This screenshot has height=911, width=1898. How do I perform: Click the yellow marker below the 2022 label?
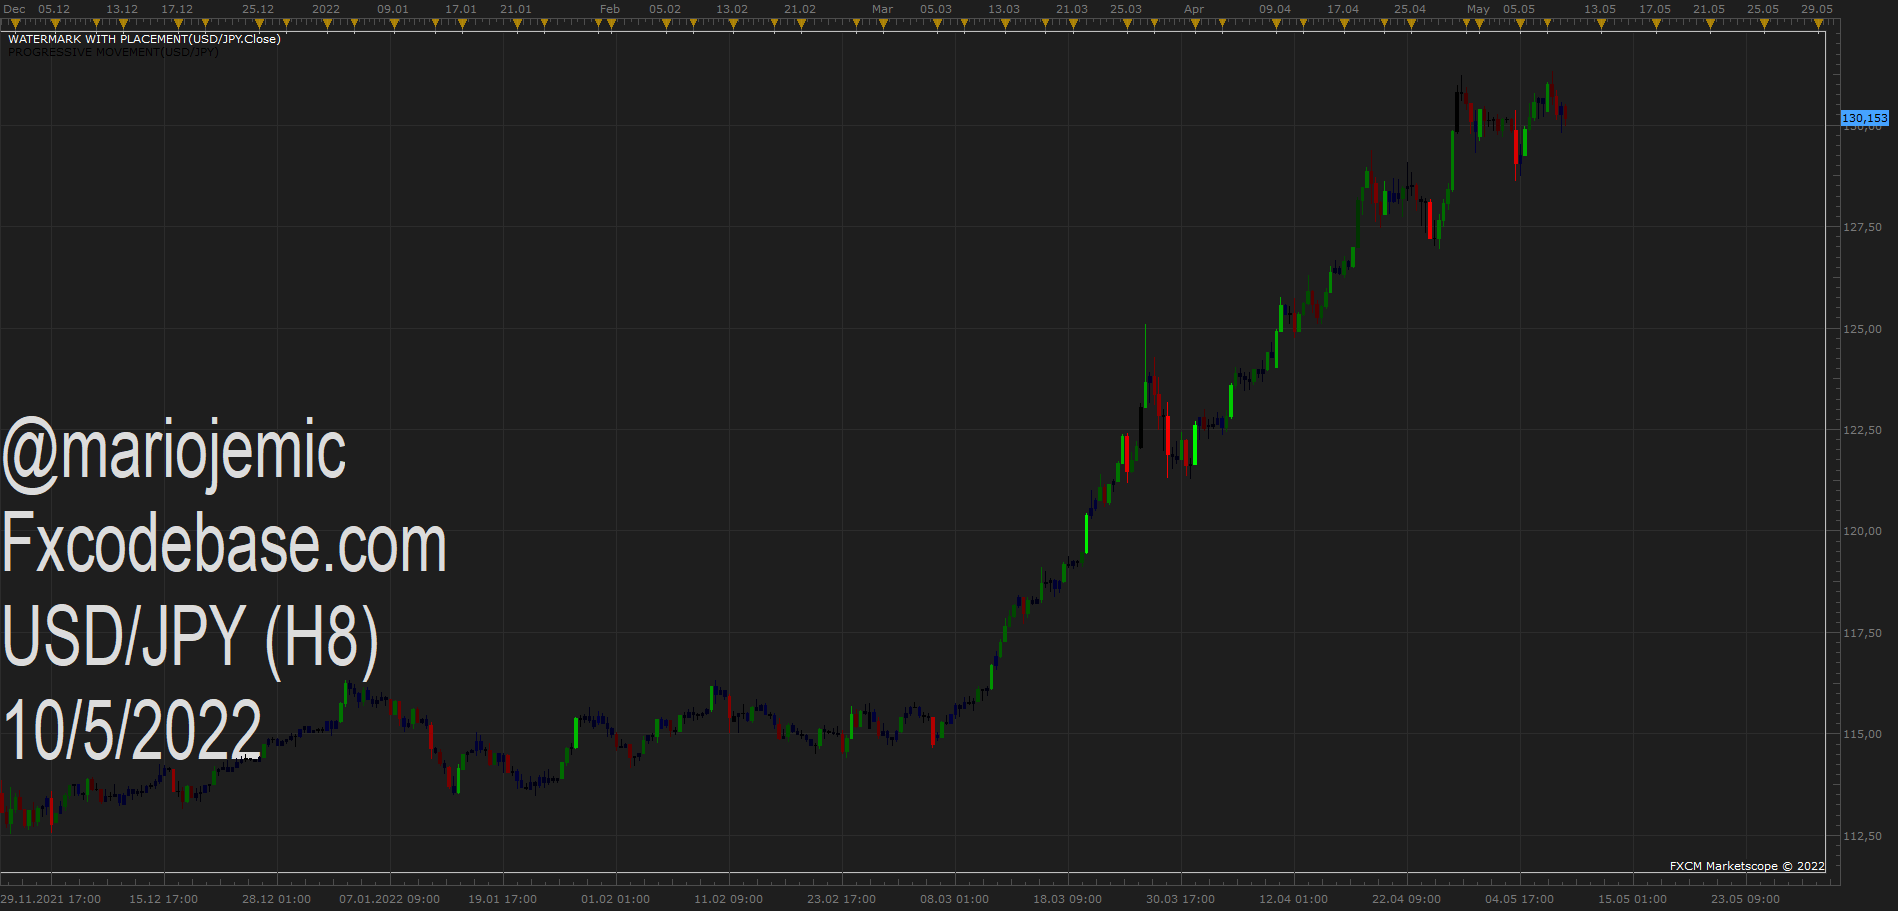click(327, 23)
